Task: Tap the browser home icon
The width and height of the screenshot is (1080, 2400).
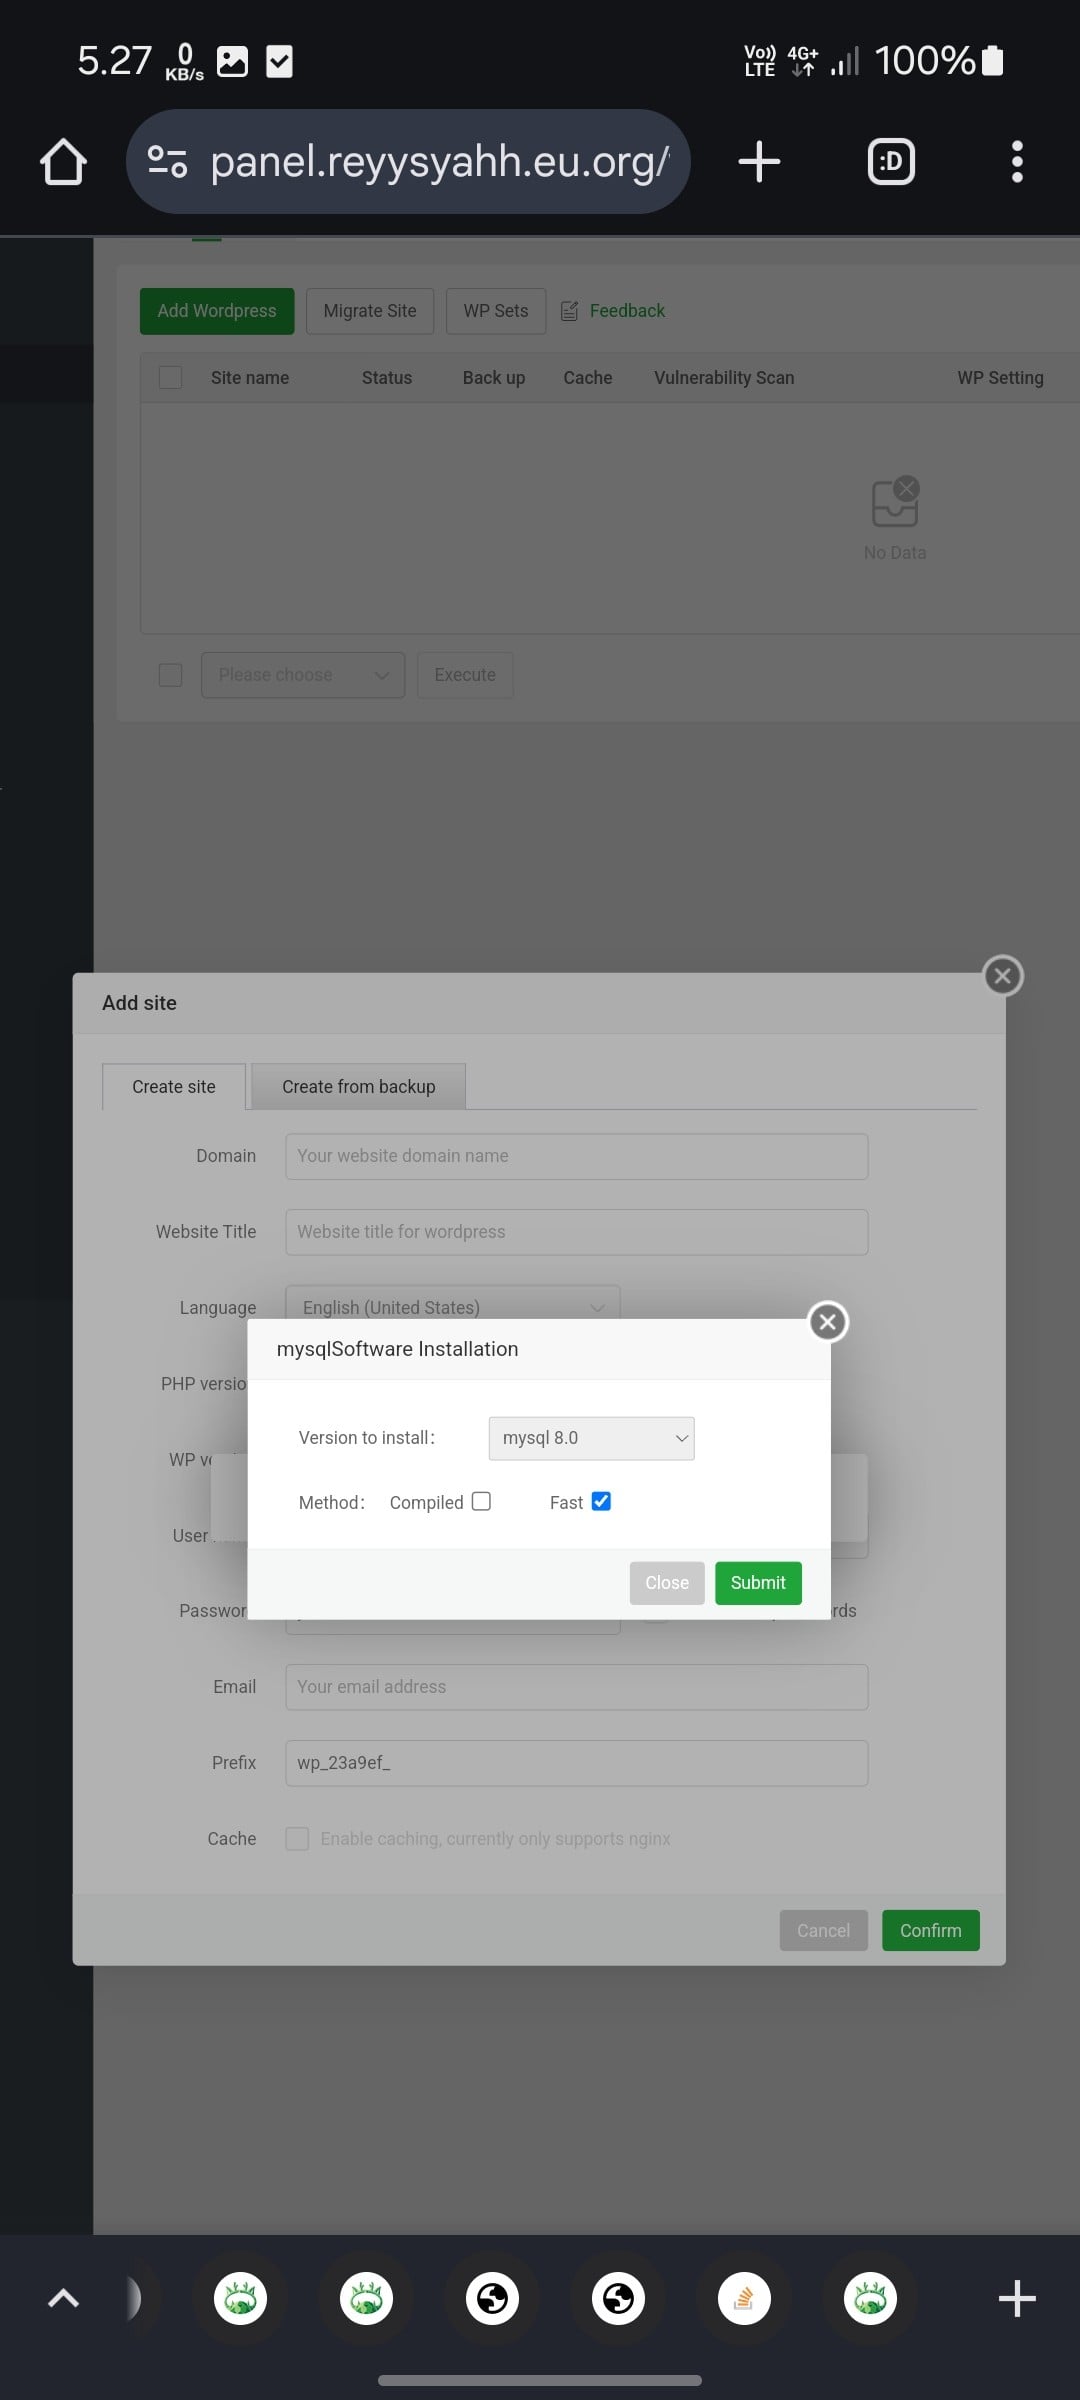Action: pos(63,162)
